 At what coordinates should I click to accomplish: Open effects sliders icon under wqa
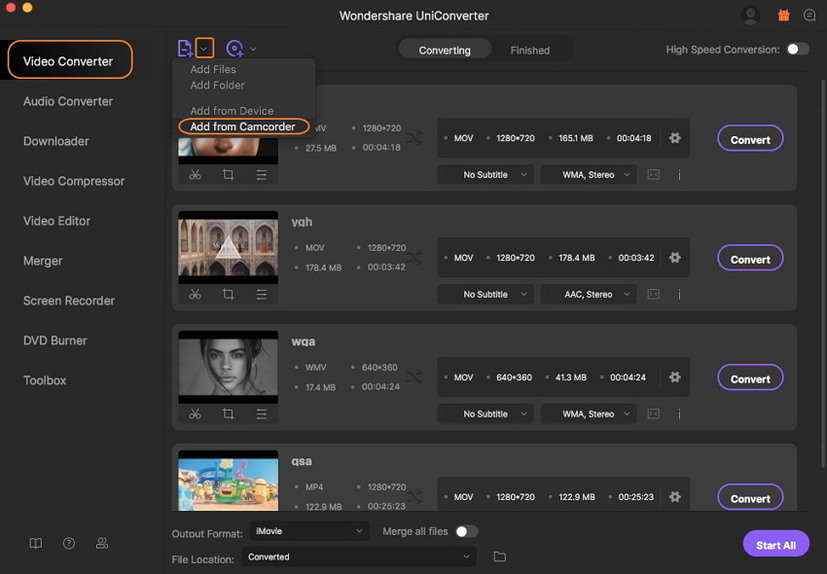[x=261, y=414]
